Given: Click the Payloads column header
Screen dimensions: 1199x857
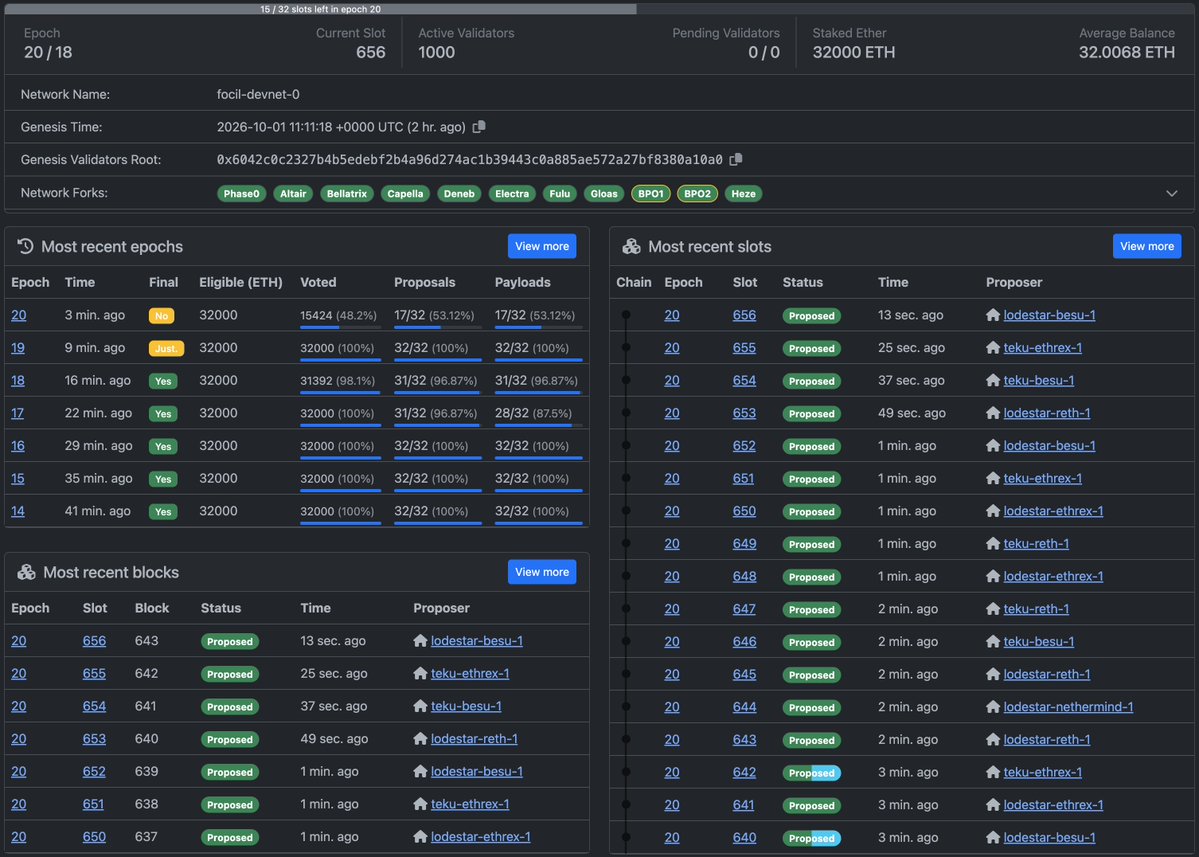Looking at the screenshot, I should 522,282.
